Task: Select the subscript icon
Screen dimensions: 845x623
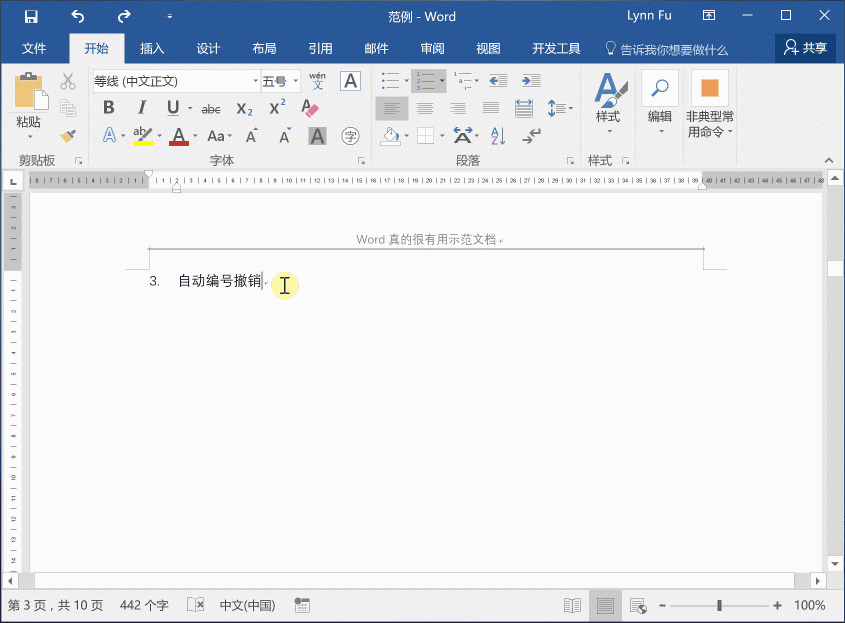Action: [x=243, y=108]
